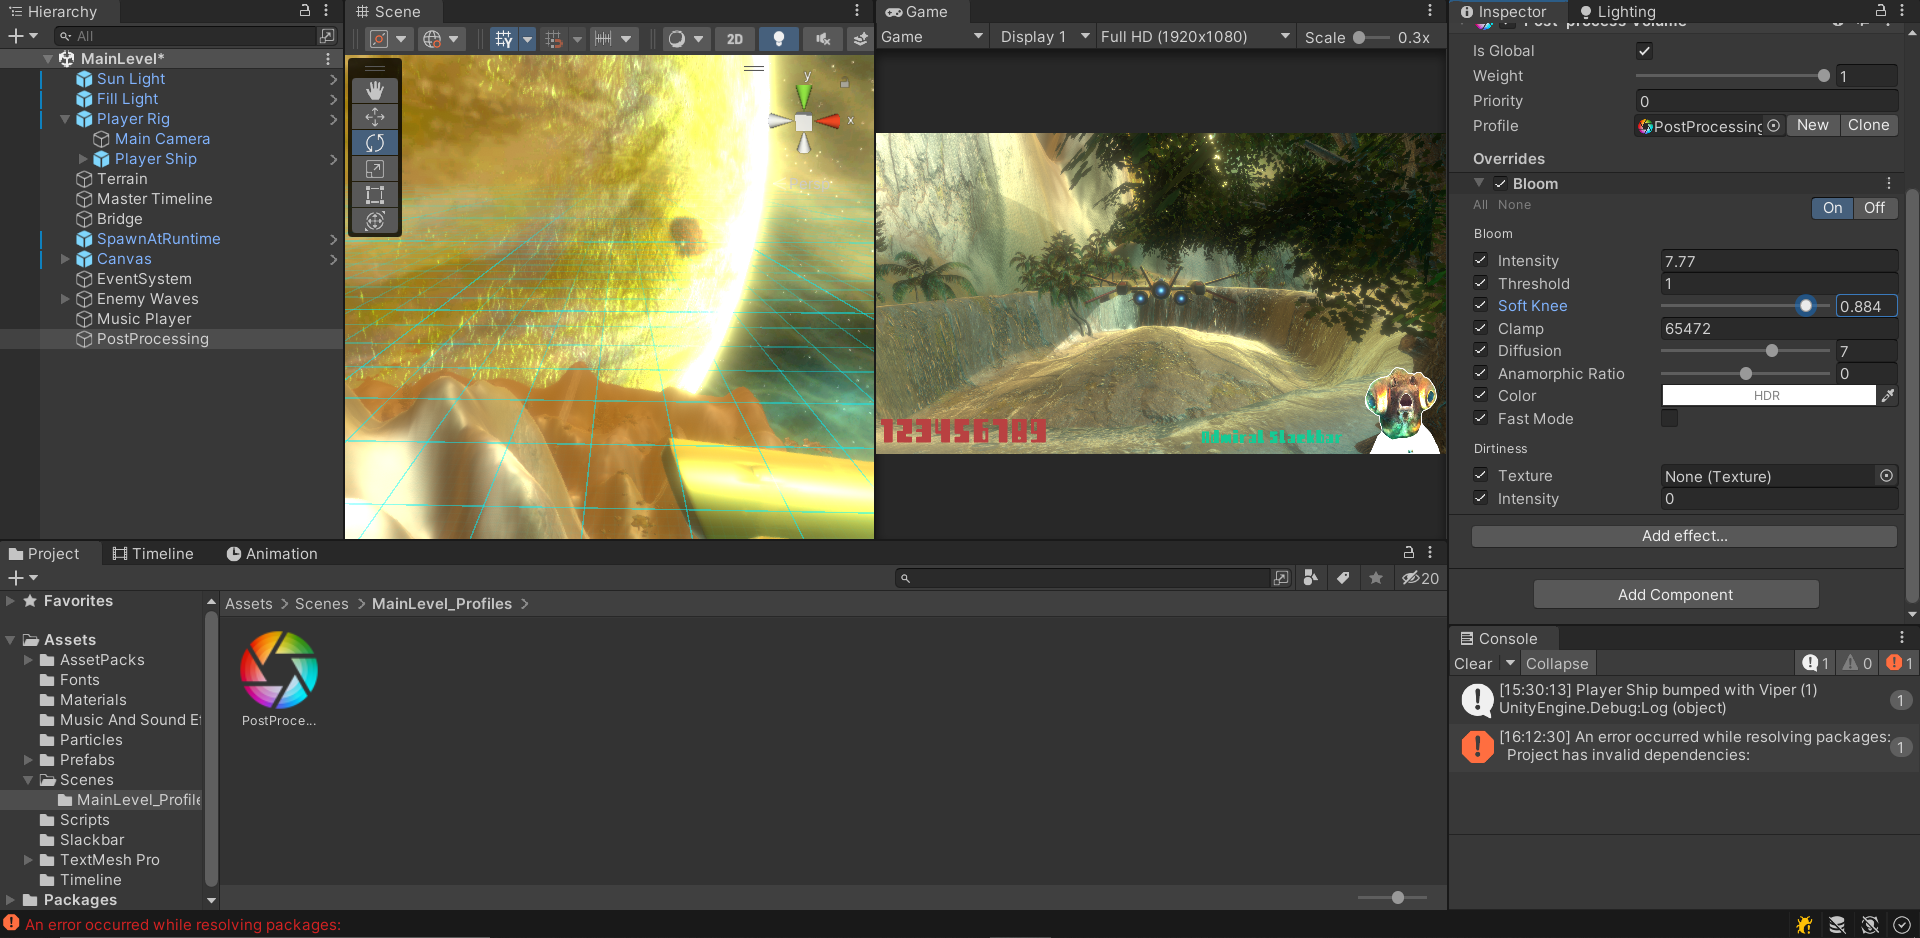Select the Rotate tool in Scene overlay
This screenshot has height=938, width=1920.
[375, 143]
